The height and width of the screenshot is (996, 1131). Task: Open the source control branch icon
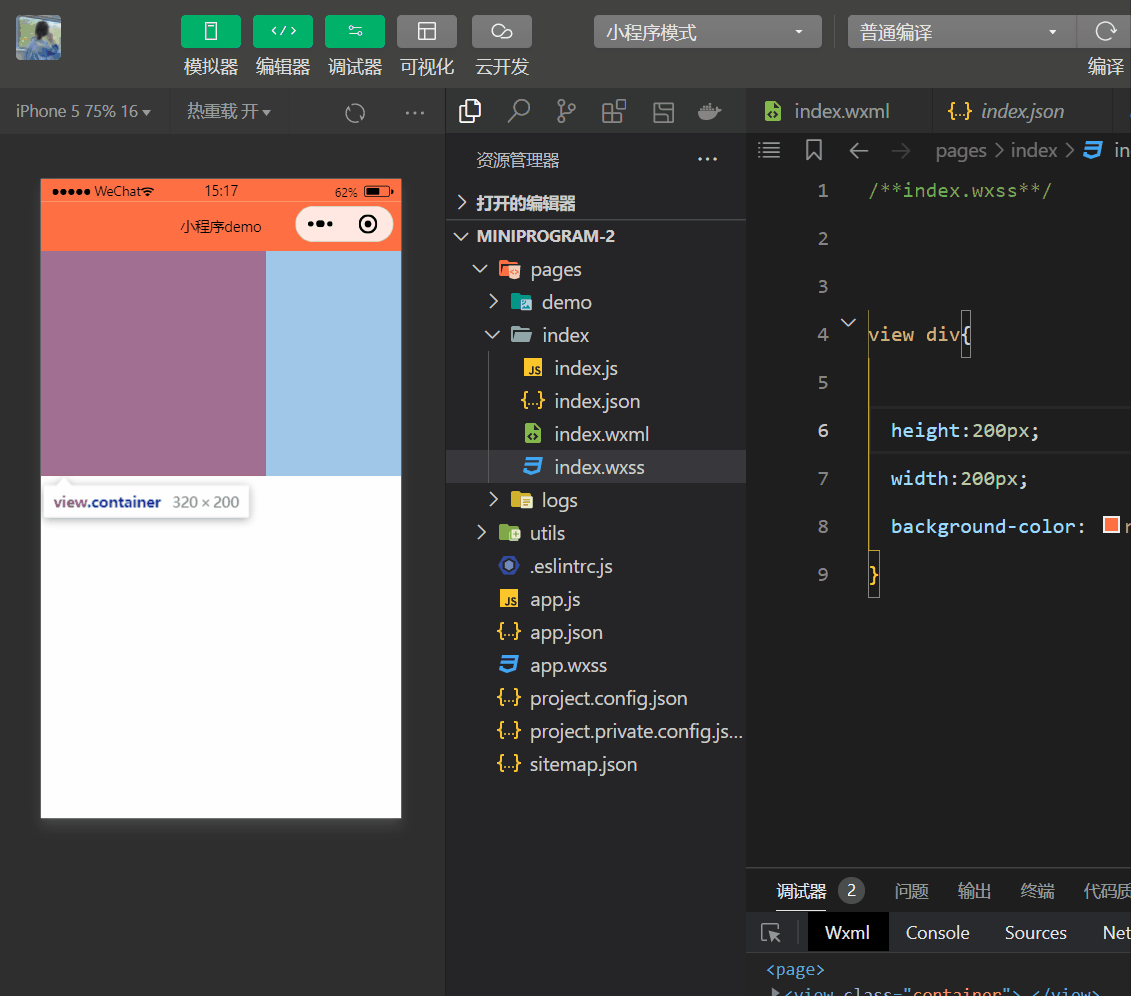pyautogui.click(x=566, y=111)
